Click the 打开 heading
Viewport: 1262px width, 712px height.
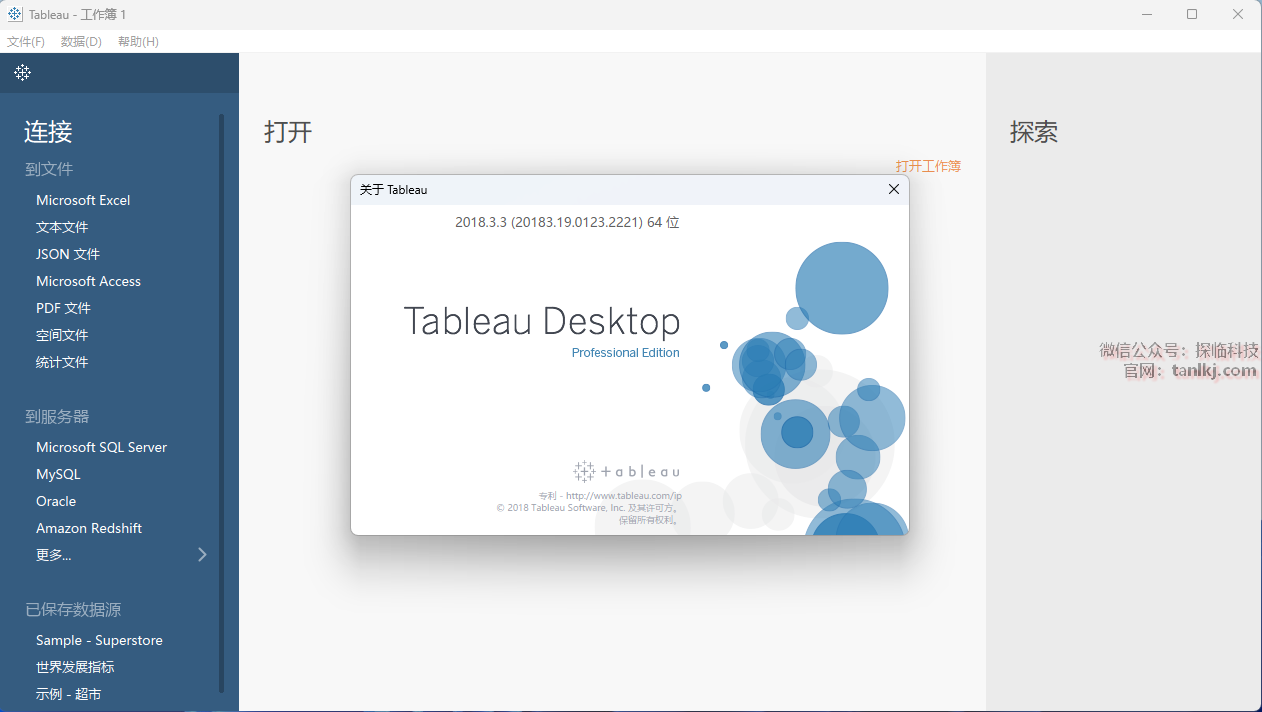tap(288, 132)
